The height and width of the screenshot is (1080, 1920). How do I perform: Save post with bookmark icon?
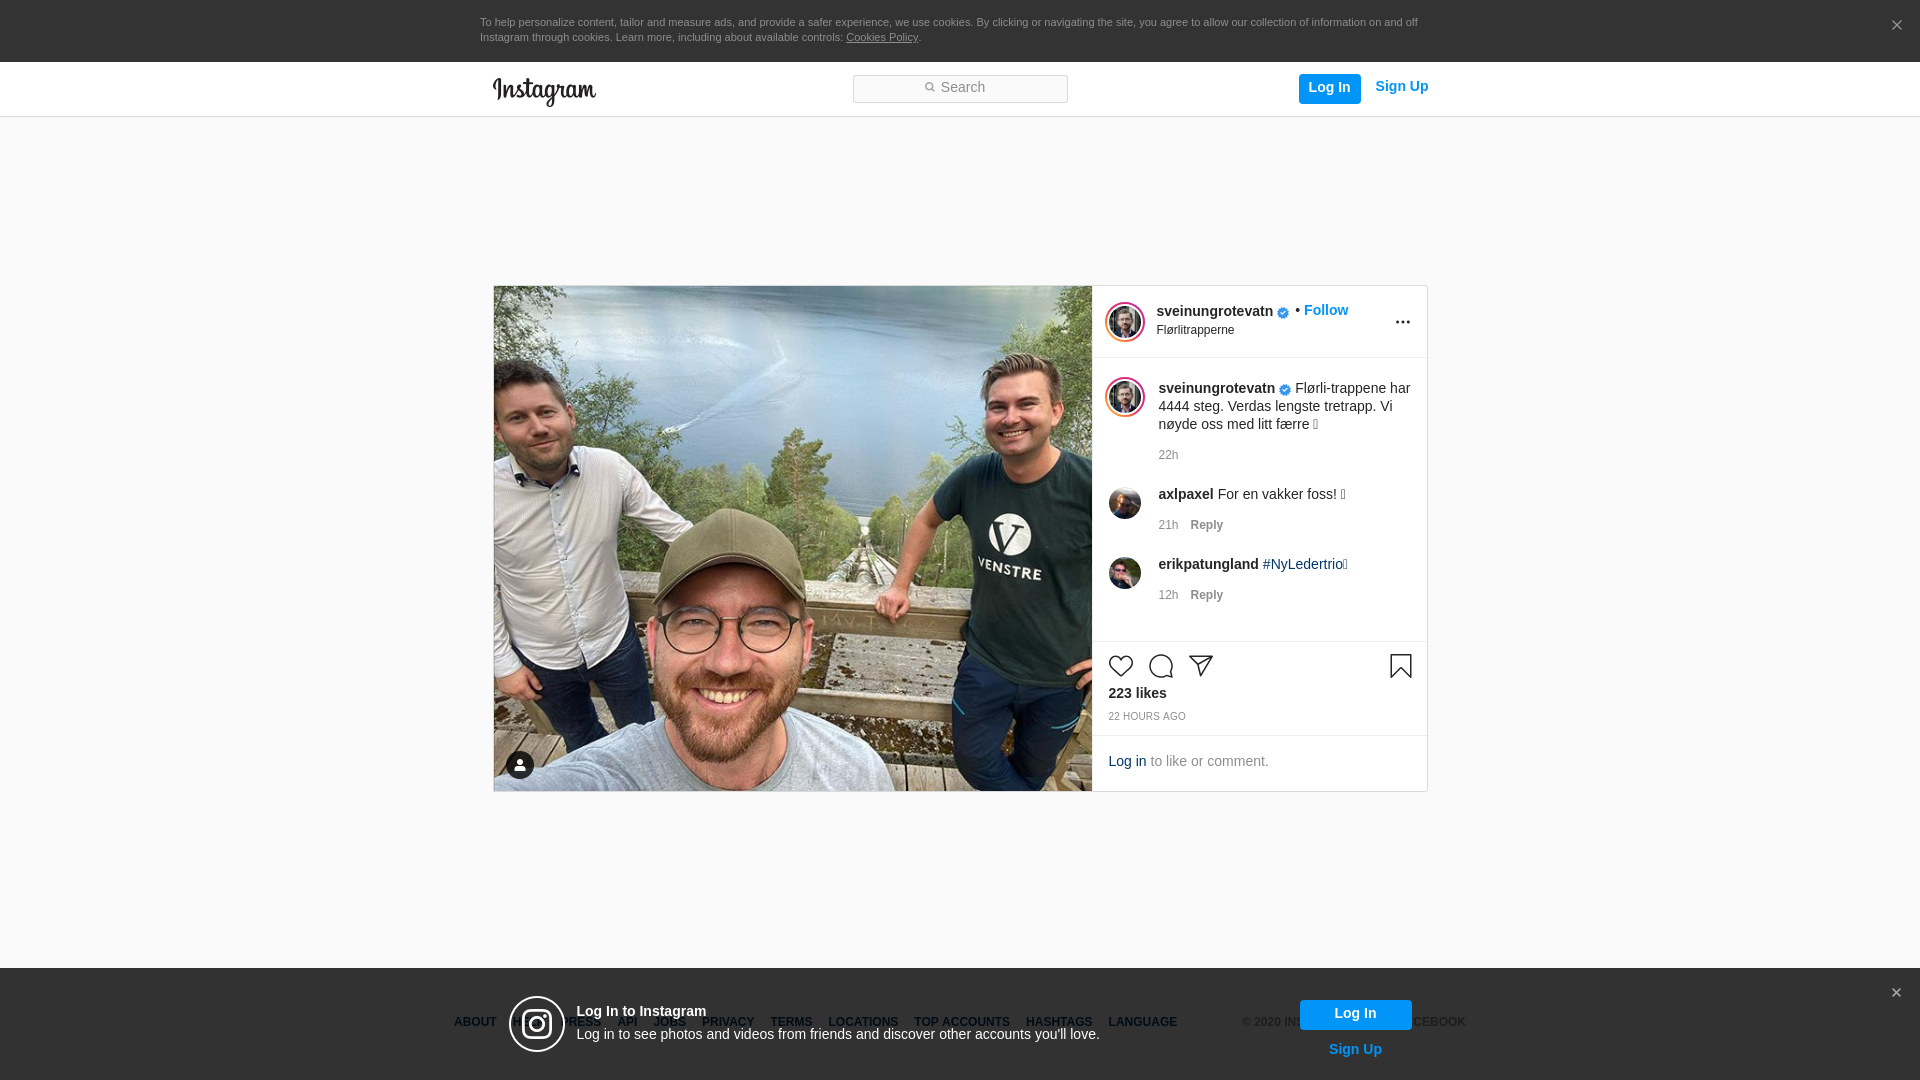(1400, 666)
